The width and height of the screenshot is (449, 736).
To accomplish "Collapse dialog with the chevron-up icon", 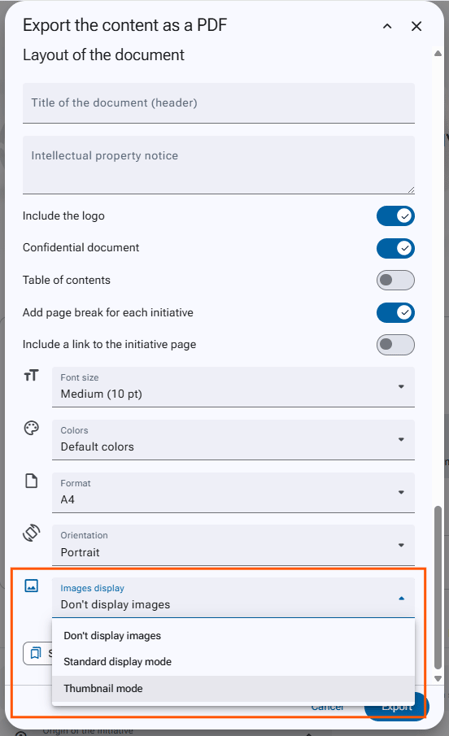I will (x=387, y=26).
